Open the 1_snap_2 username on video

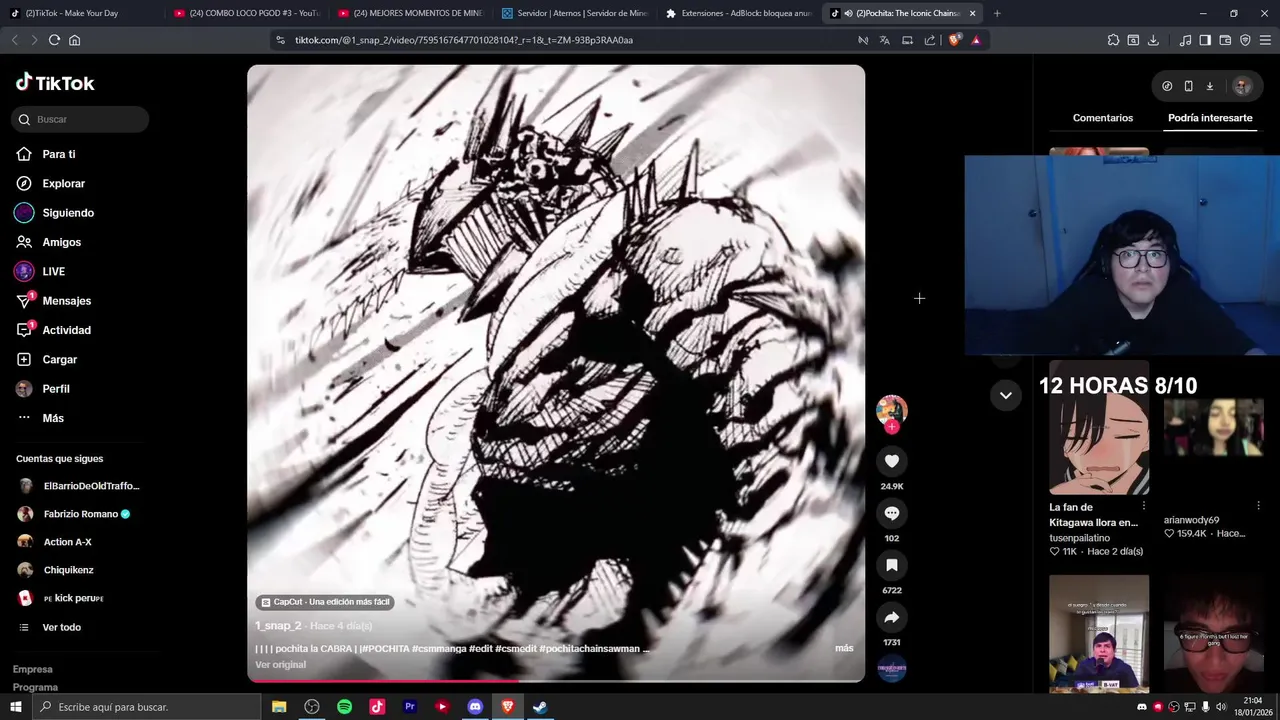(x=278, y=626)
